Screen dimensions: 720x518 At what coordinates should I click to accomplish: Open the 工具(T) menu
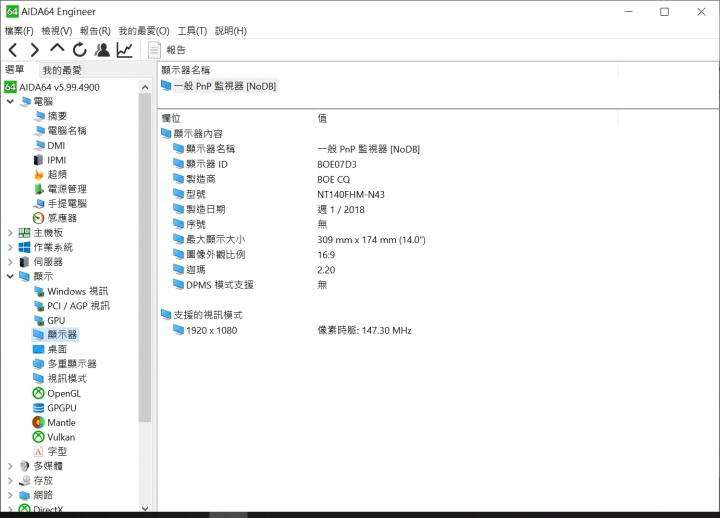192,31
